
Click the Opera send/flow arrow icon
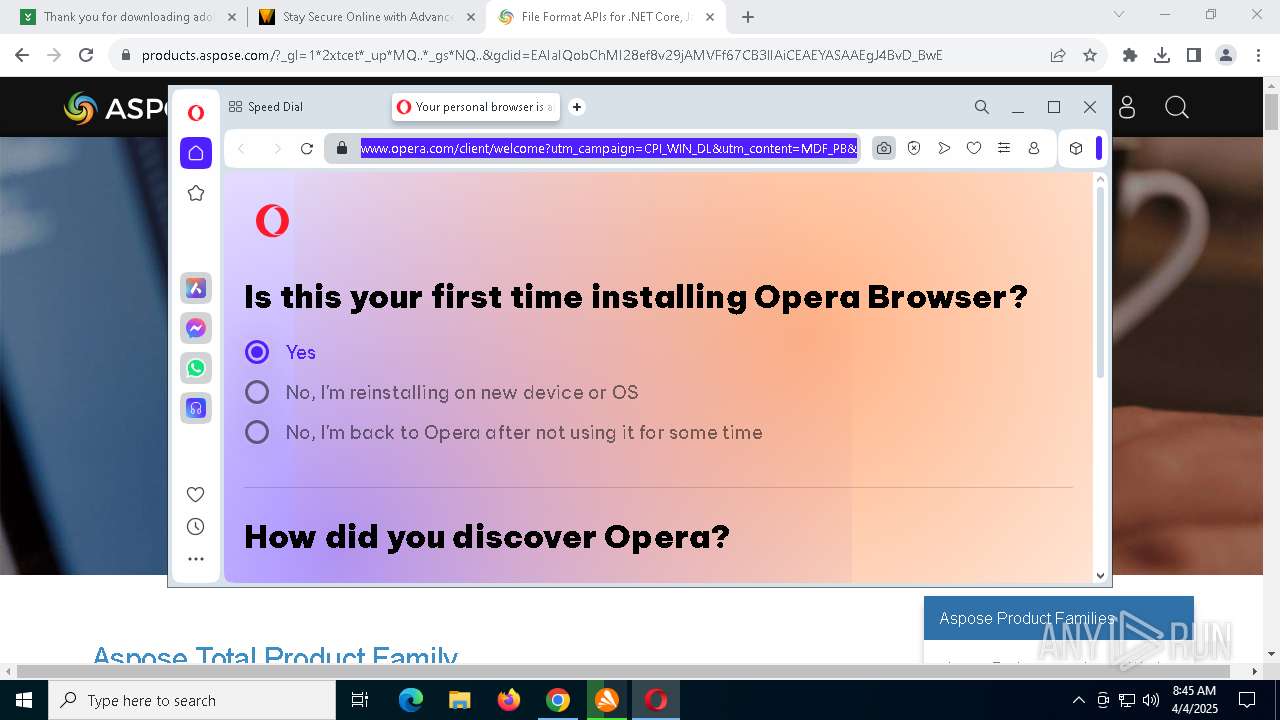(944, 148)
